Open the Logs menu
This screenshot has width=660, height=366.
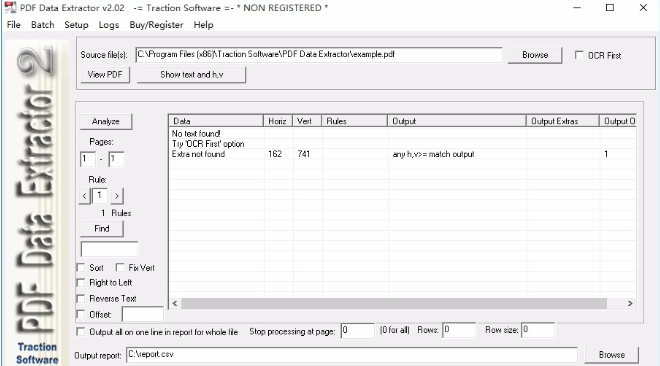click(109, 25)
